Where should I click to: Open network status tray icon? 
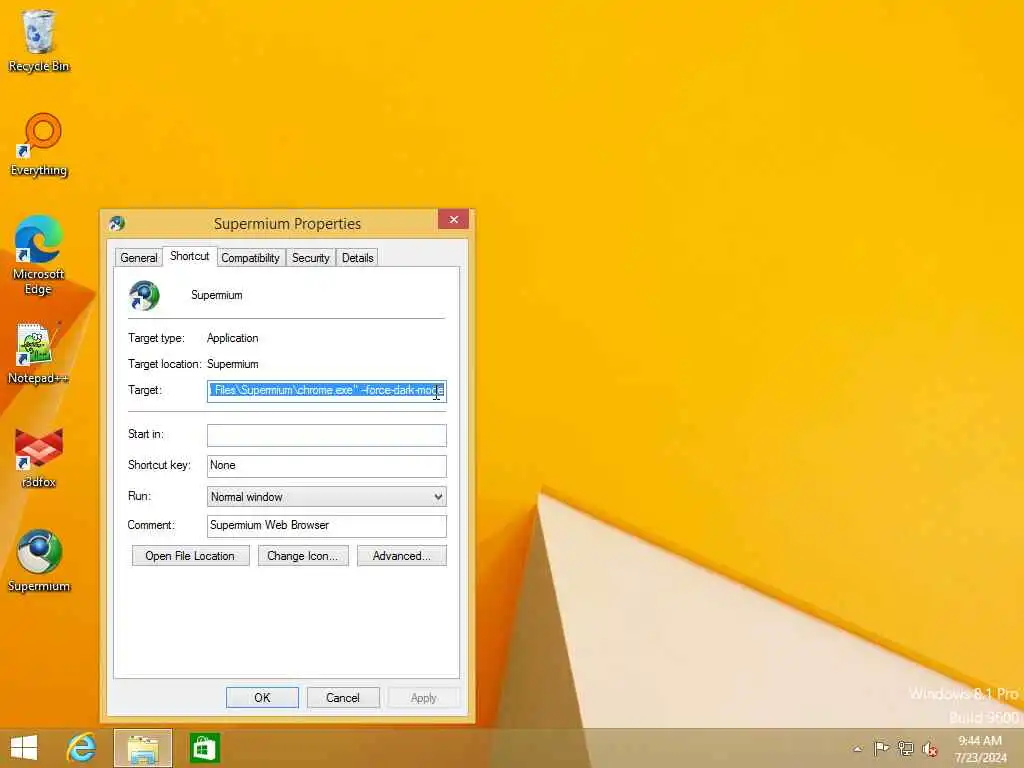pos(905,748)
